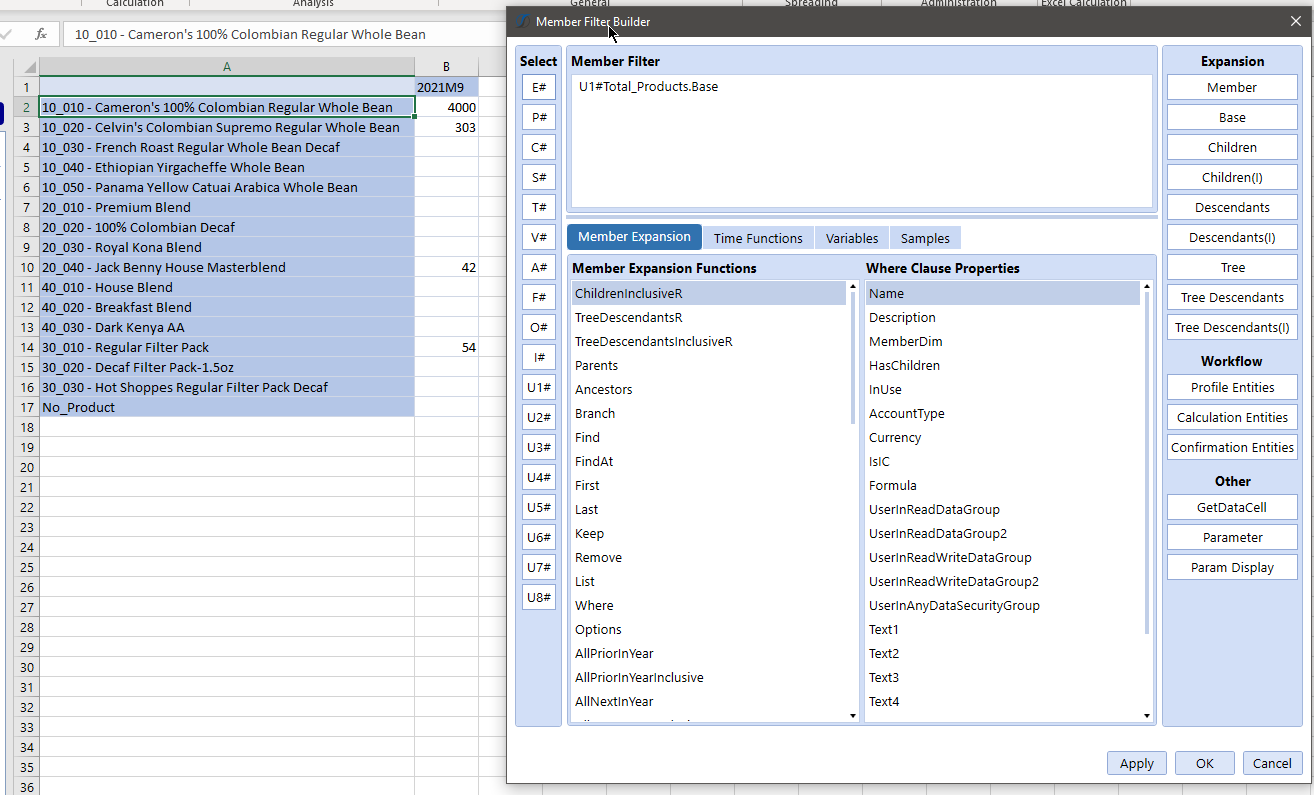Click the Param Display button
The width and height of the screenshot is (1314, 795).
(1232, 567)
